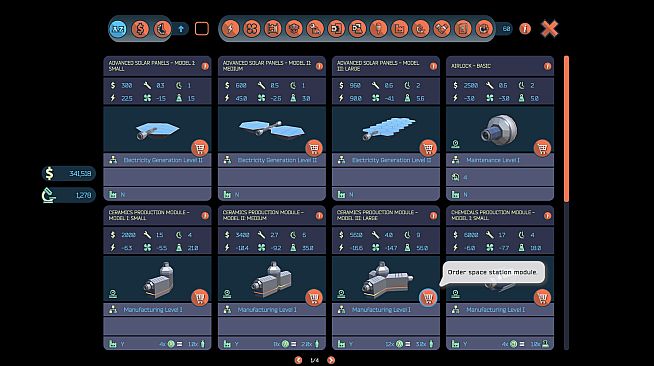Sort modules by price using dollar icon
654x366 pixels.
point(140,29)
